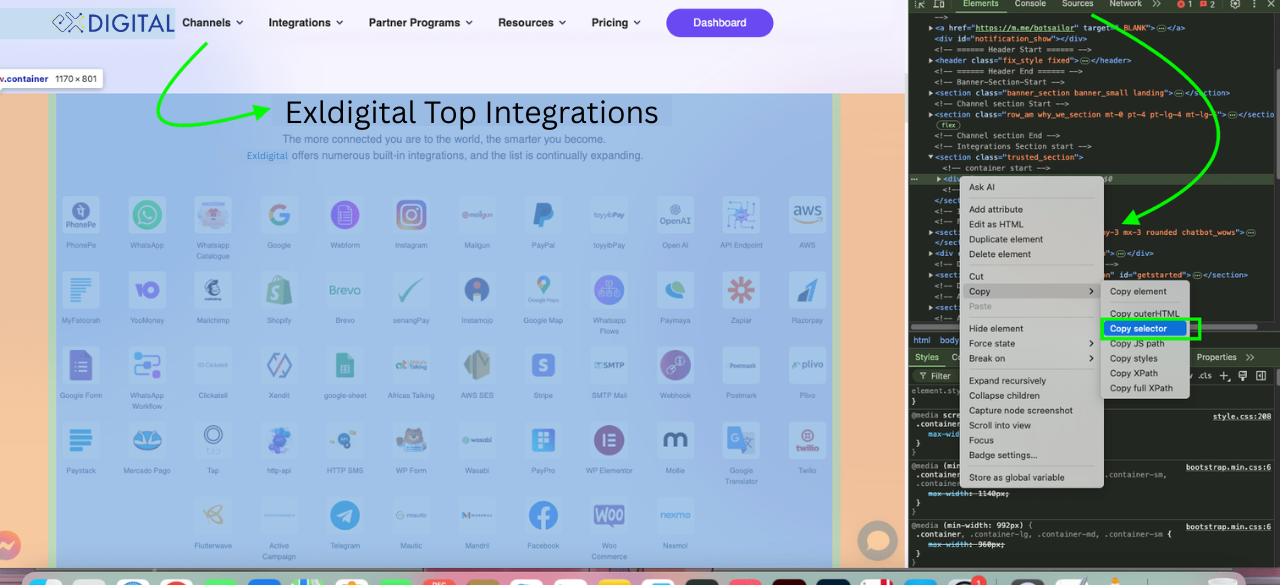Select the Google integration icon

pos(279,214)
